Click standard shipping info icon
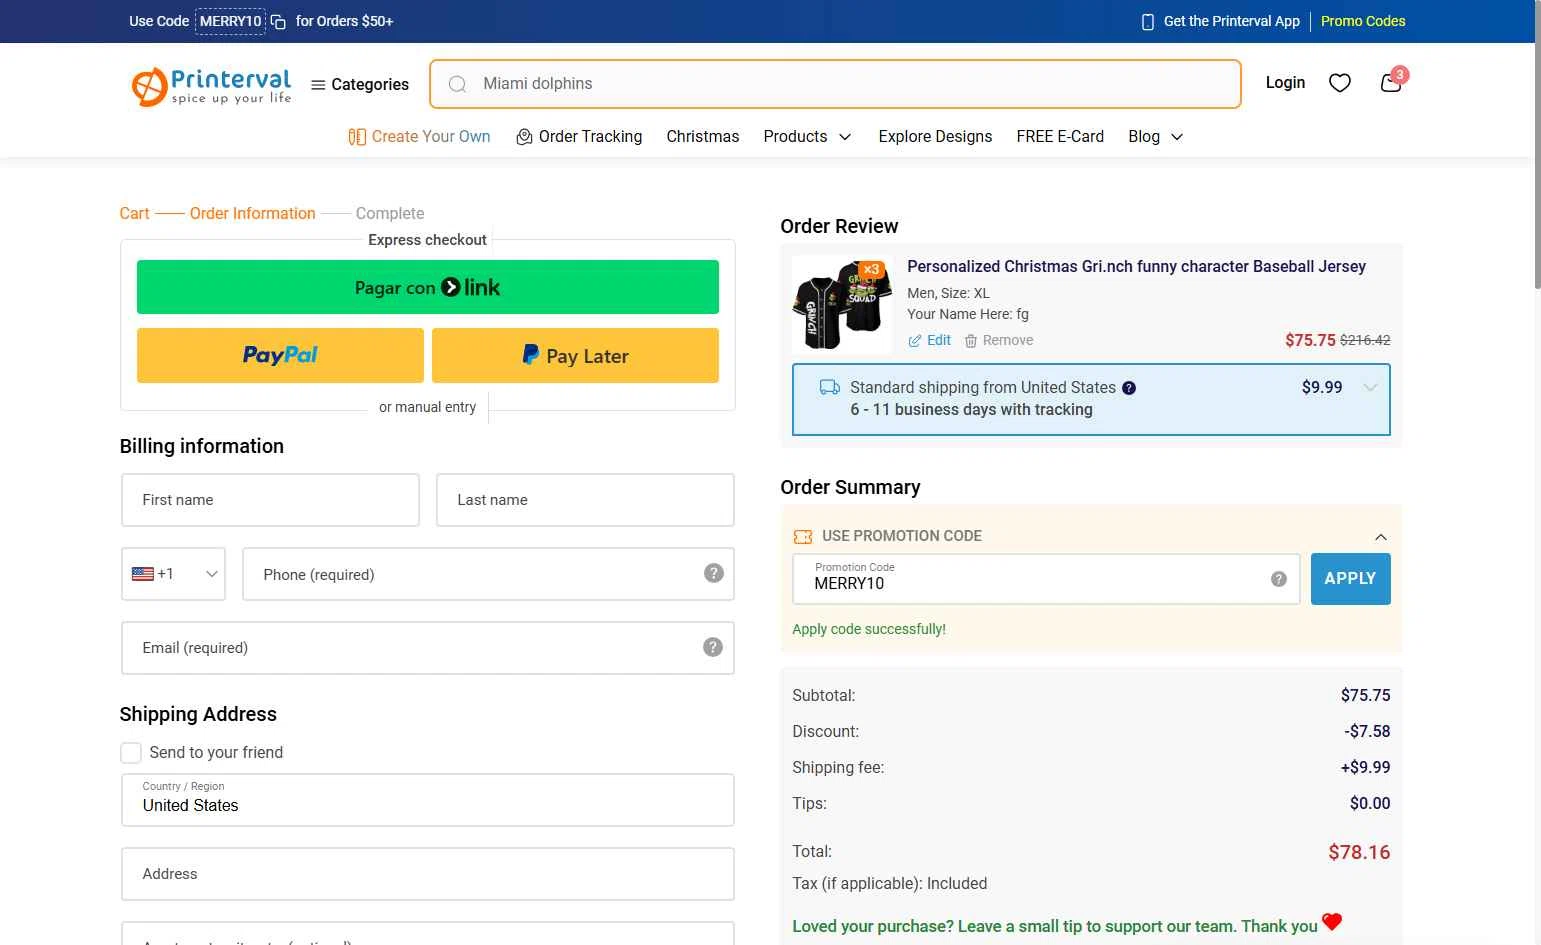The height and width of the screenshot is (945, 1541). pyautogui.click(x=1129, y=388)
